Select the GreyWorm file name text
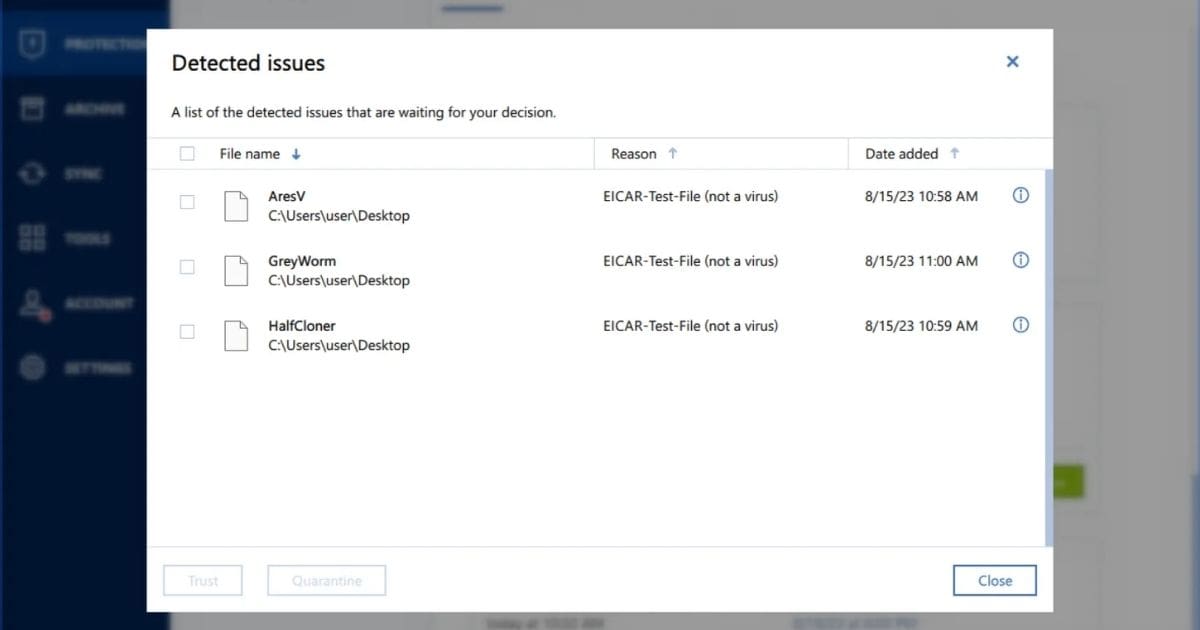This screenshot has height=630, width=1200. tap(302, 261)
